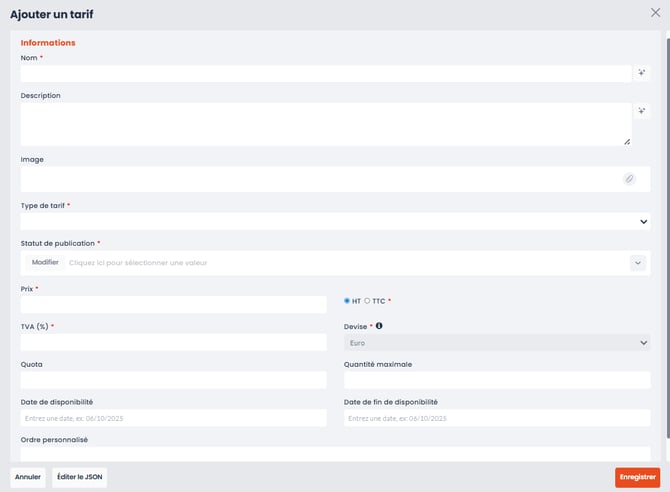Select the TTC radio button

[x=367, y=300]
